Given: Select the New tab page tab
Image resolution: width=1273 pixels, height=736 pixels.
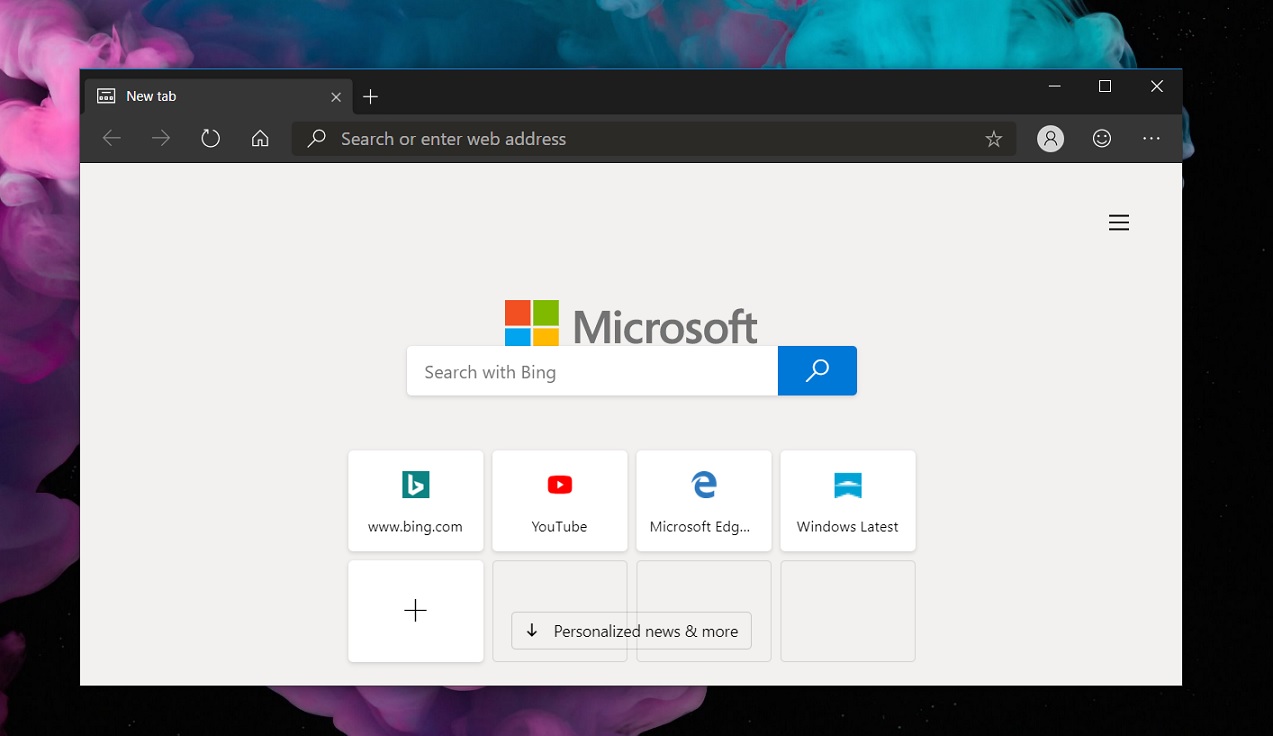Looking at the screenshot, I should 200,96.
